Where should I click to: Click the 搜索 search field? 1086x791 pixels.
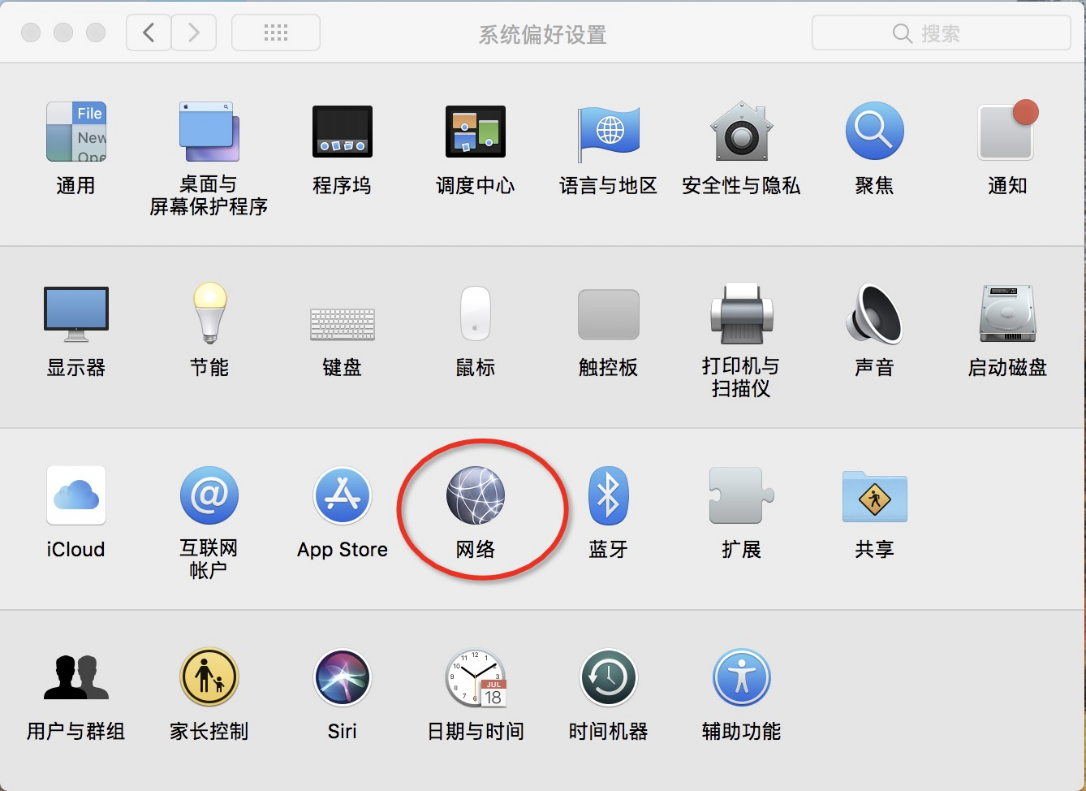coord(941,33)
